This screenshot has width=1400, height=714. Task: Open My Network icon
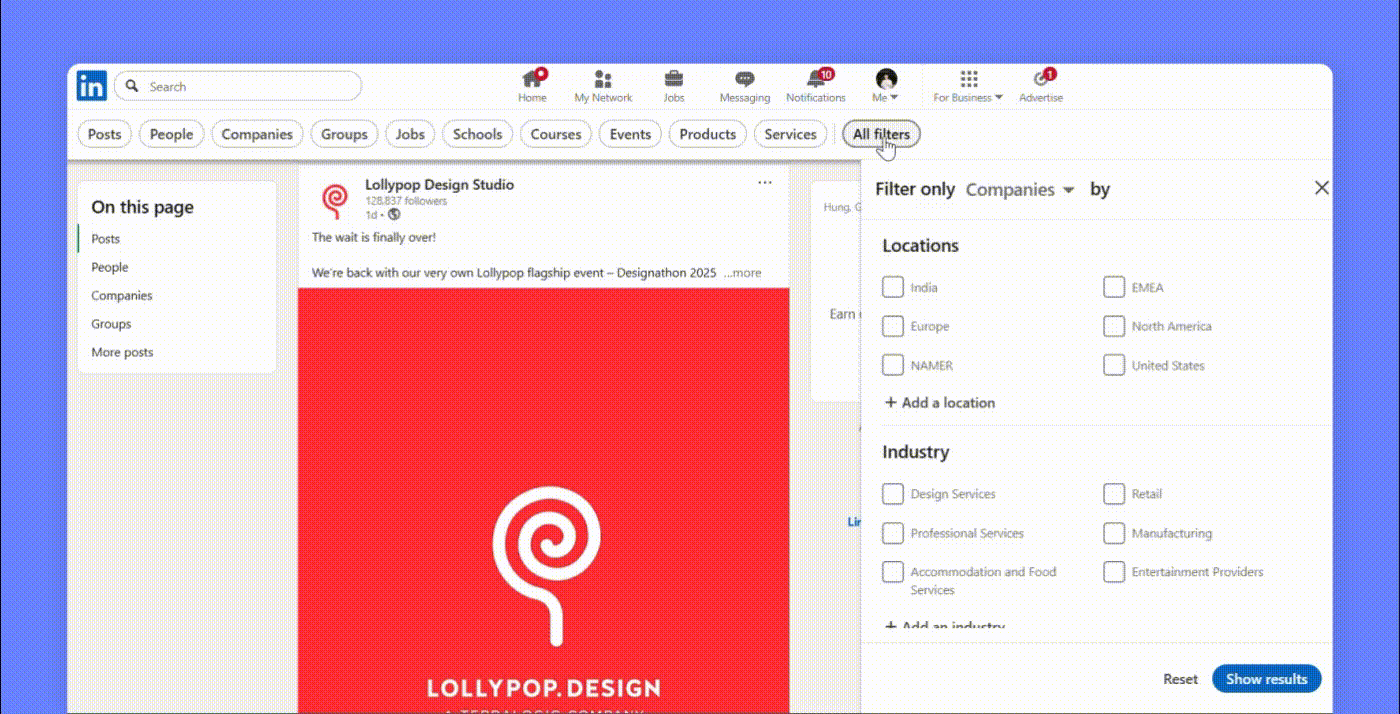(603, 80)
